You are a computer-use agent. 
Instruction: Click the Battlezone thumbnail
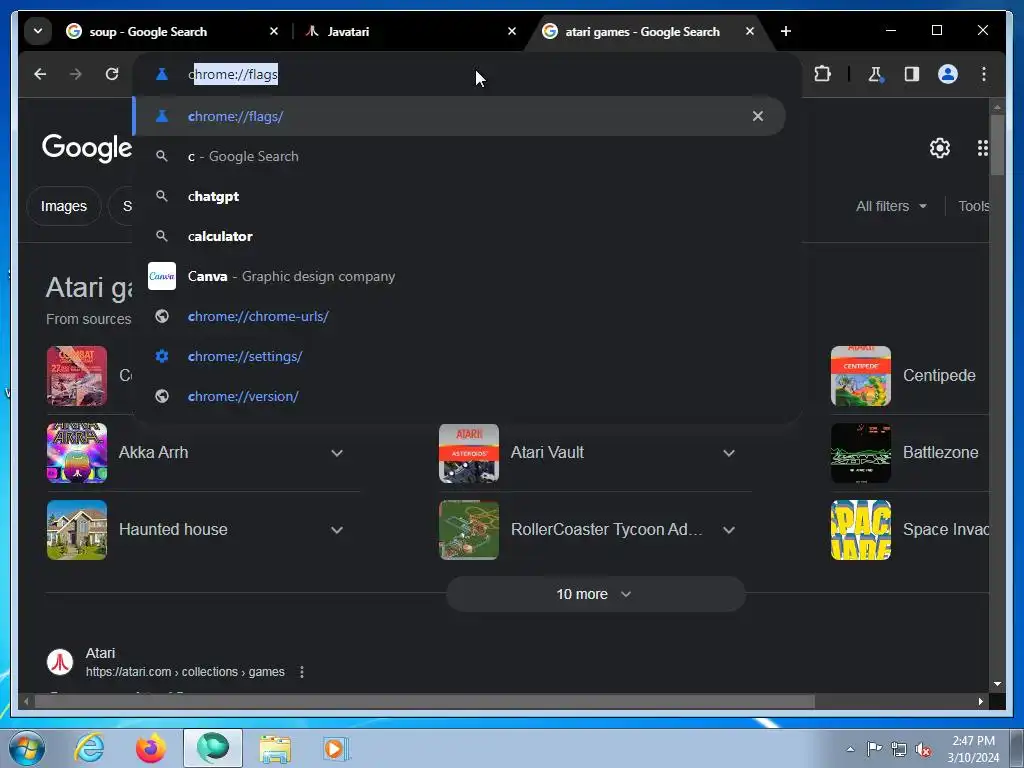point(861,453)
